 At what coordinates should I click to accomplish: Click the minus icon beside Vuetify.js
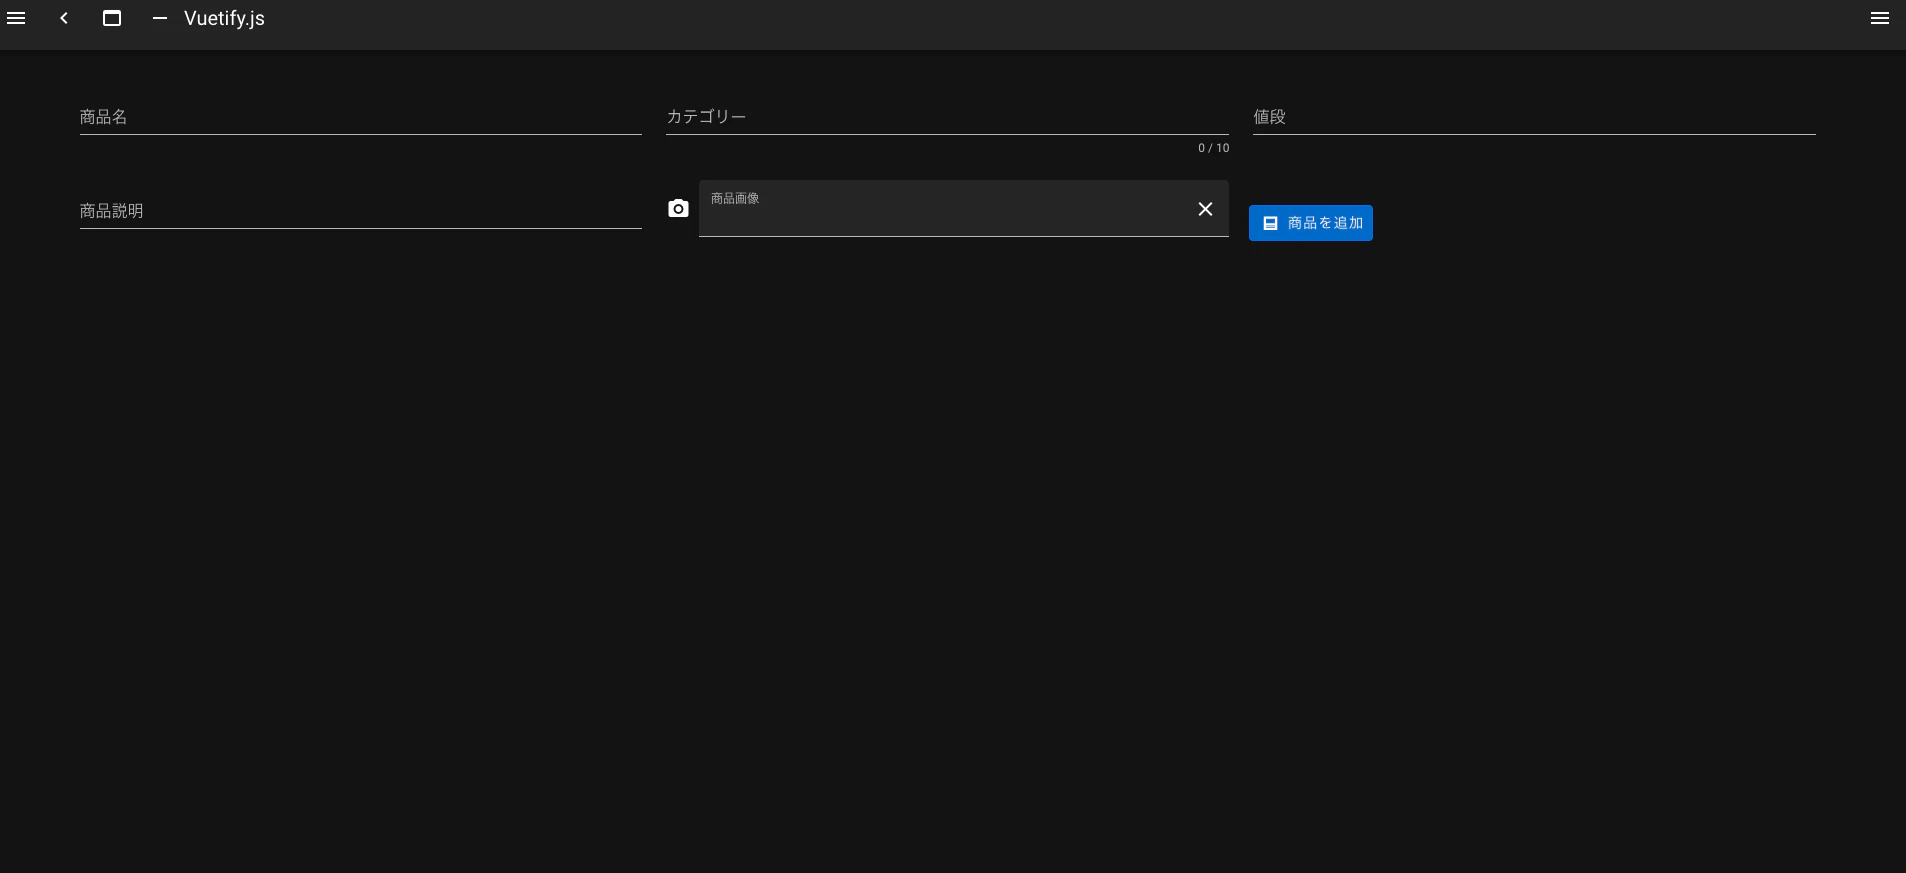160,18
